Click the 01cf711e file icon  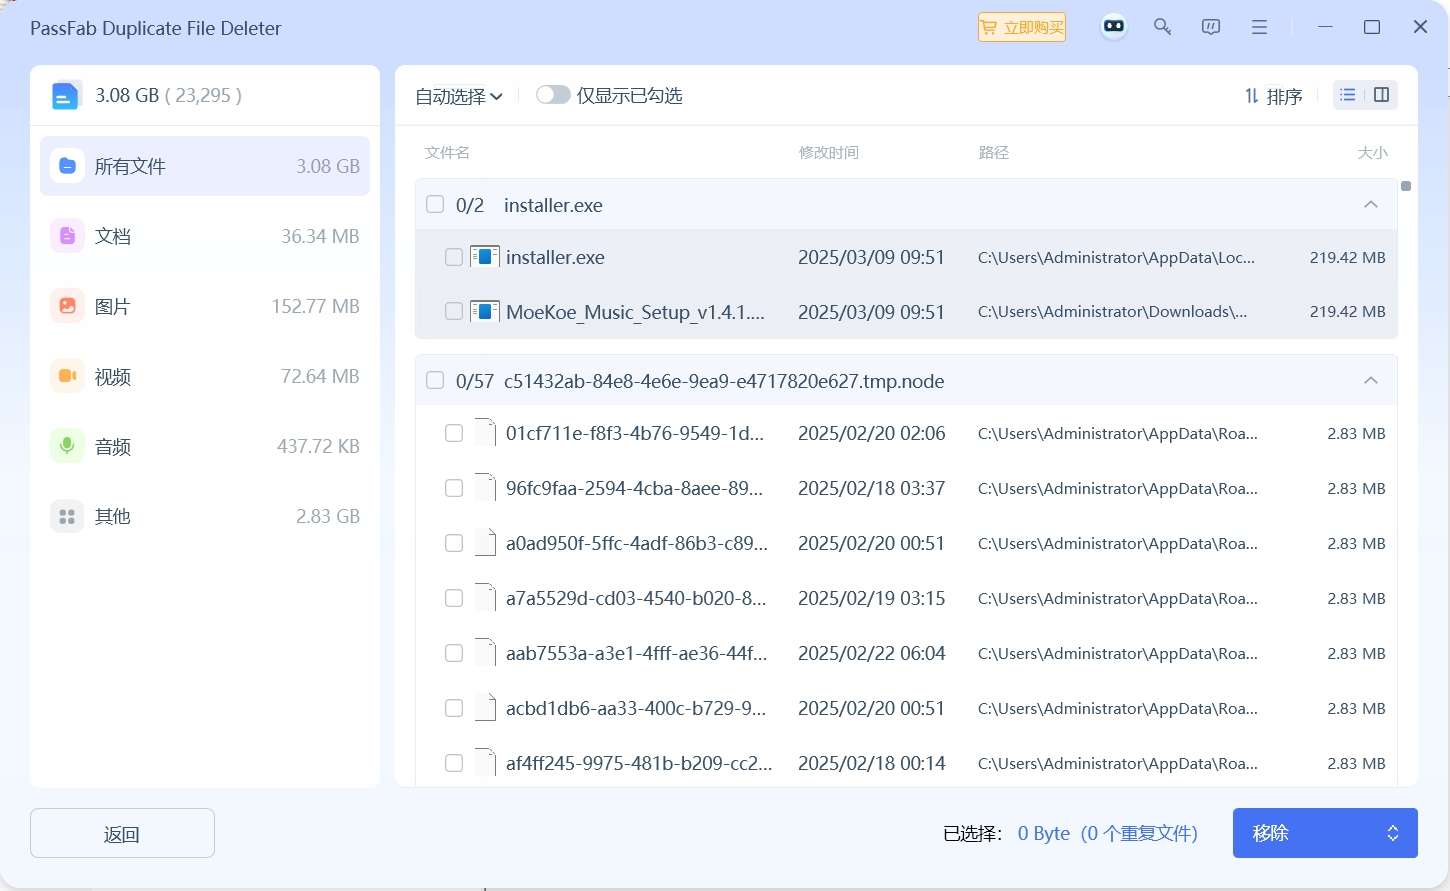tap(485, 433)
